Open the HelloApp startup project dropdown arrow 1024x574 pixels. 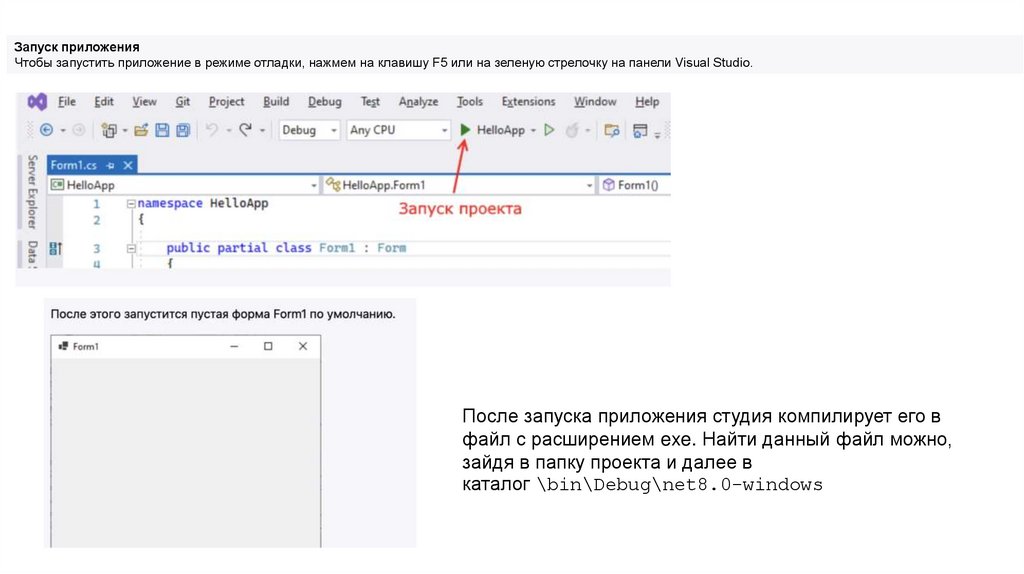[533, 131]
